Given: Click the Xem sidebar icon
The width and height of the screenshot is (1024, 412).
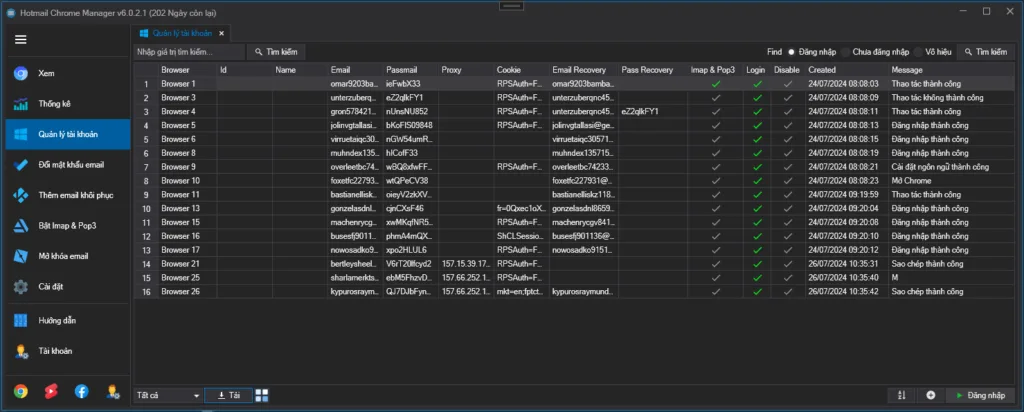Looking at the screenshot, I should (x=21, y=73).
